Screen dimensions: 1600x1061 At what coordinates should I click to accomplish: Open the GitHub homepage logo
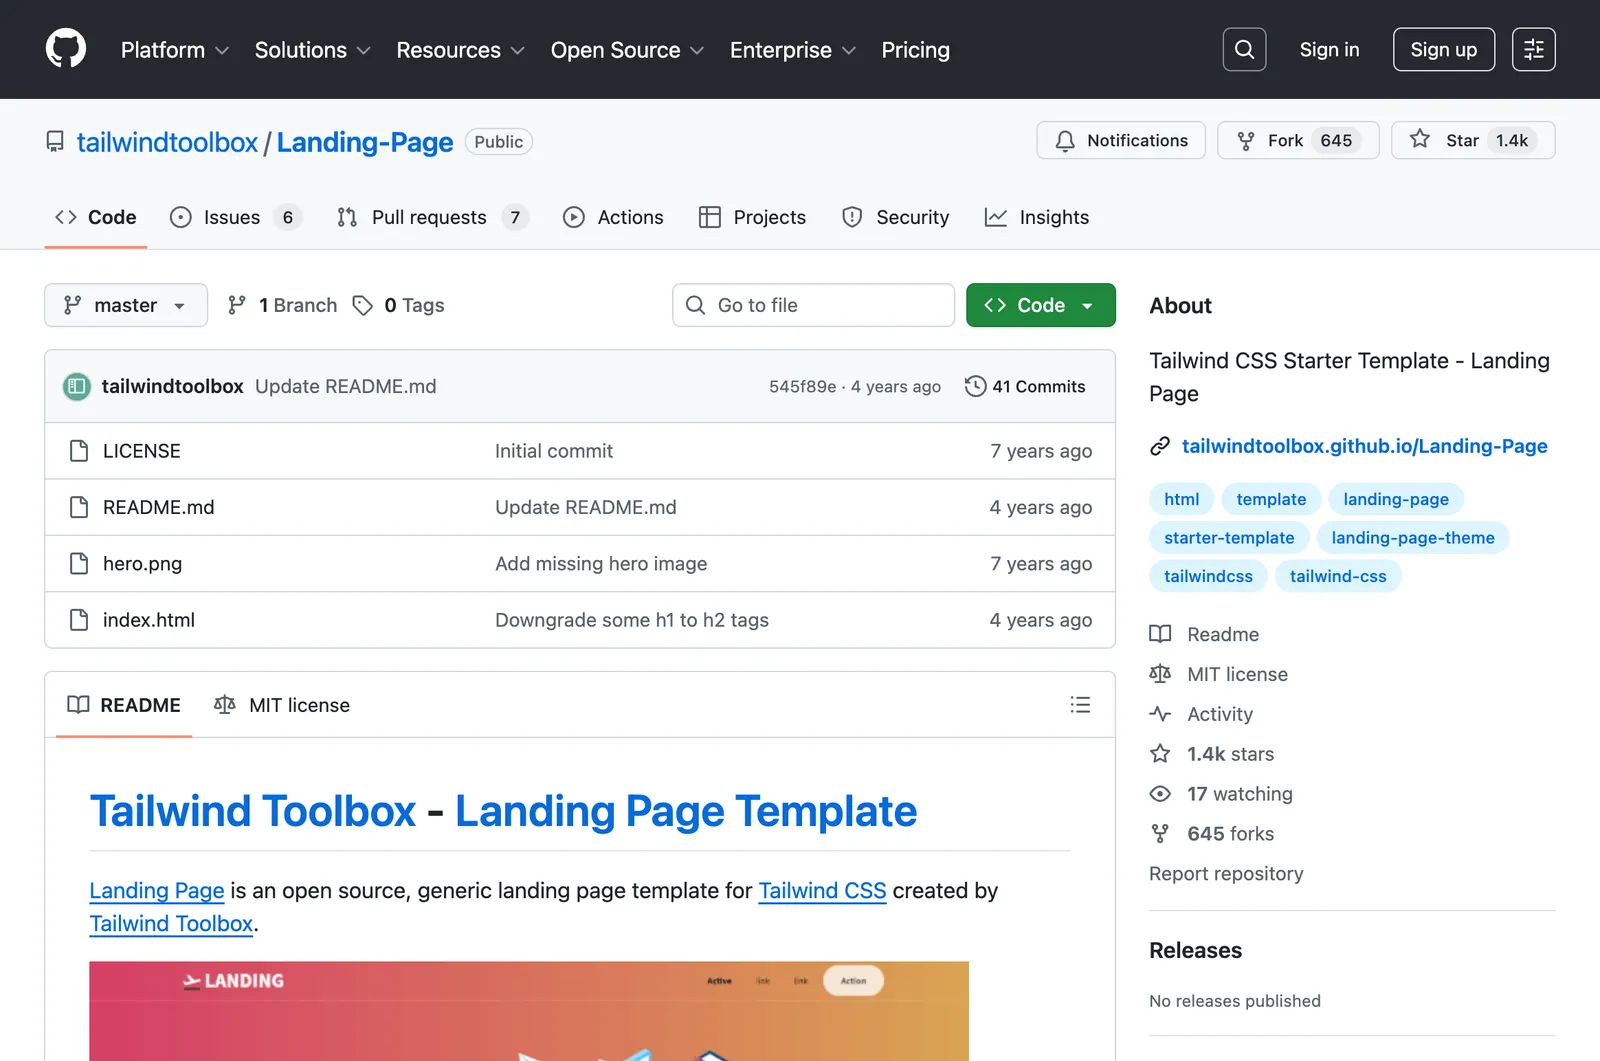click(66, 49)
